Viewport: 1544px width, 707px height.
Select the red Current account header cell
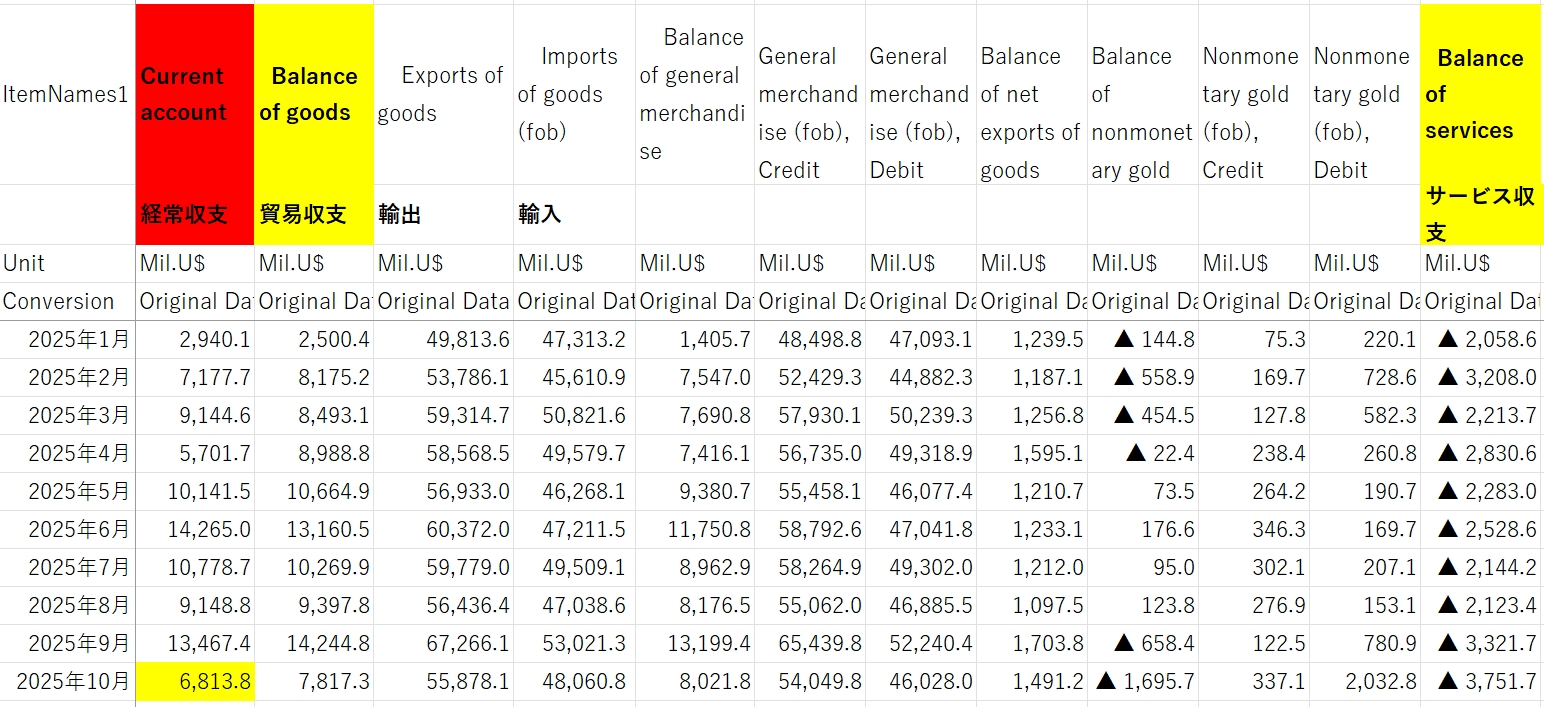(195, 95)
